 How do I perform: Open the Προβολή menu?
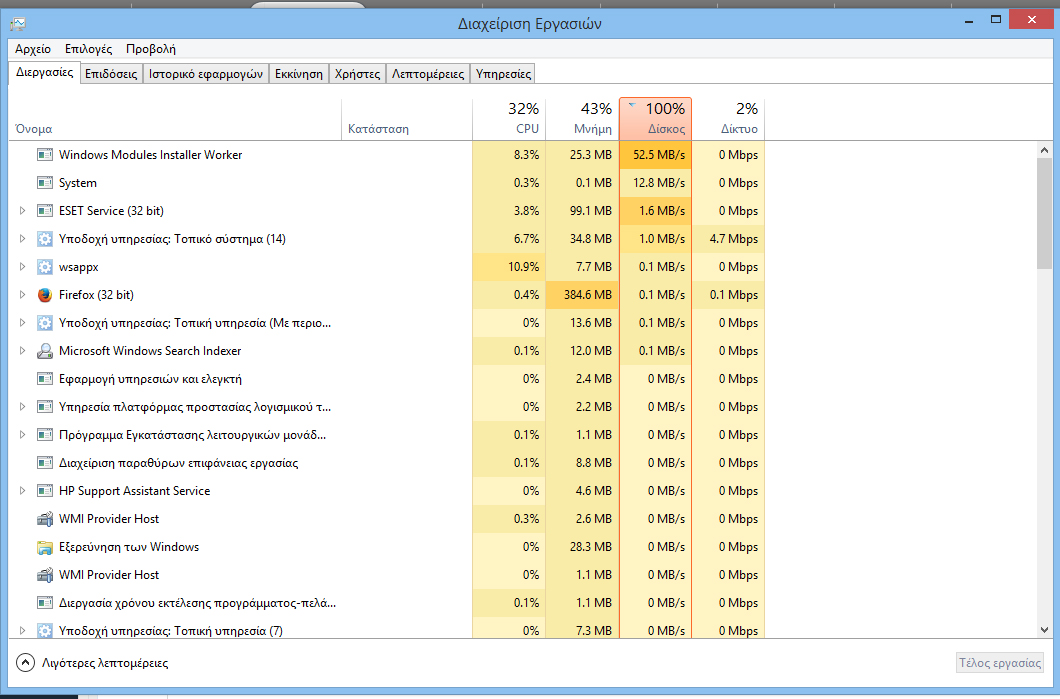pyautogui.click(x=151, y=49)
